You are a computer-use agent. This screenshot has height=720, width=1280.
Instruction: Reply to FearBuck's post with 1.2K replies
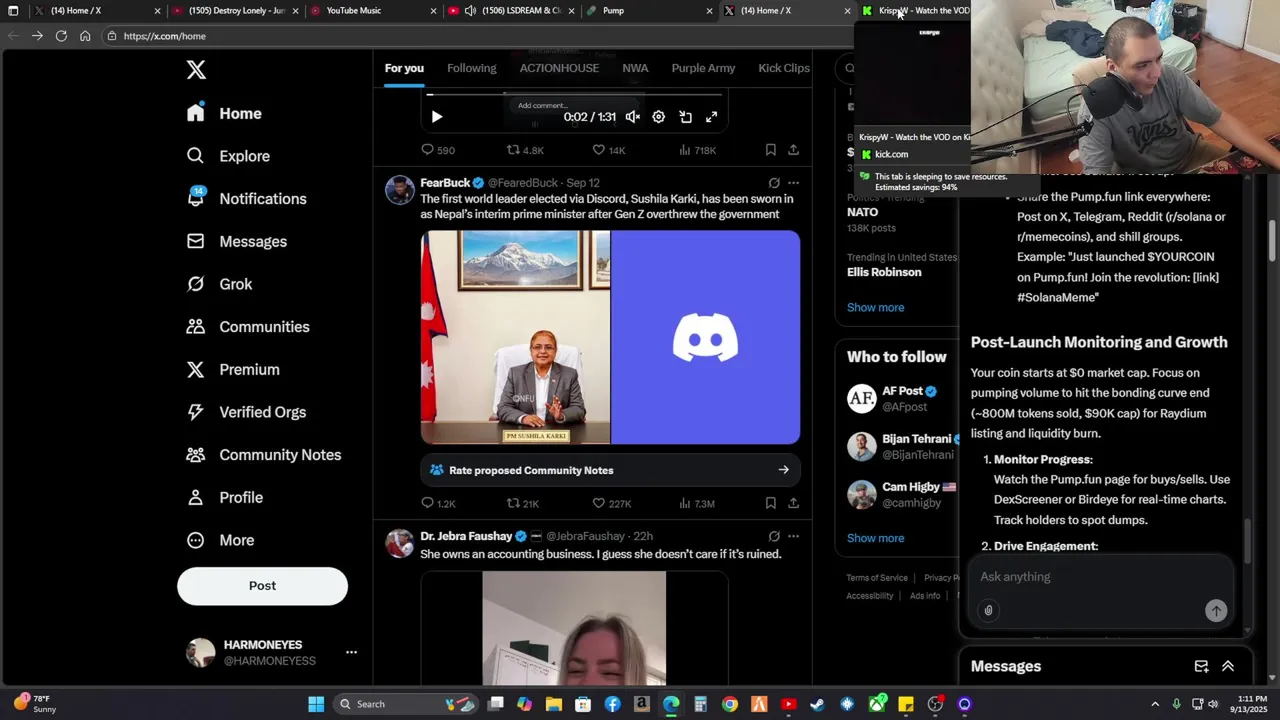tap(438, 503)
